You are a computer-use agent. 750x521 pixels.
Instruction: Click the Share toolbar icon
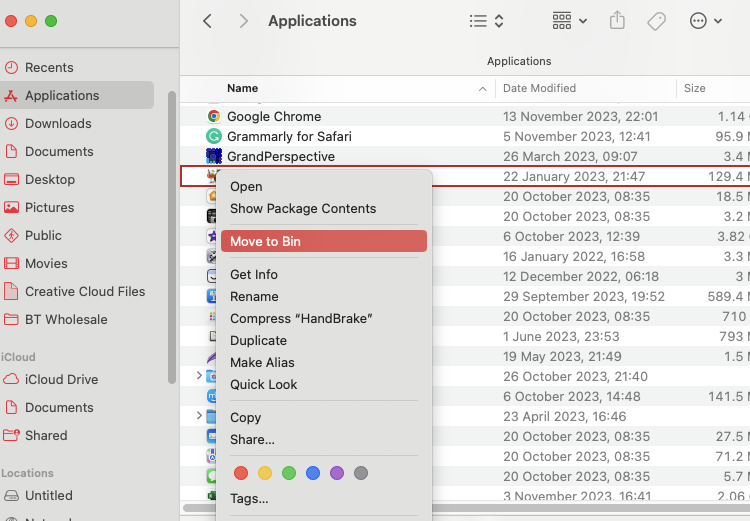pyautogui.click(x=617, y=21)
